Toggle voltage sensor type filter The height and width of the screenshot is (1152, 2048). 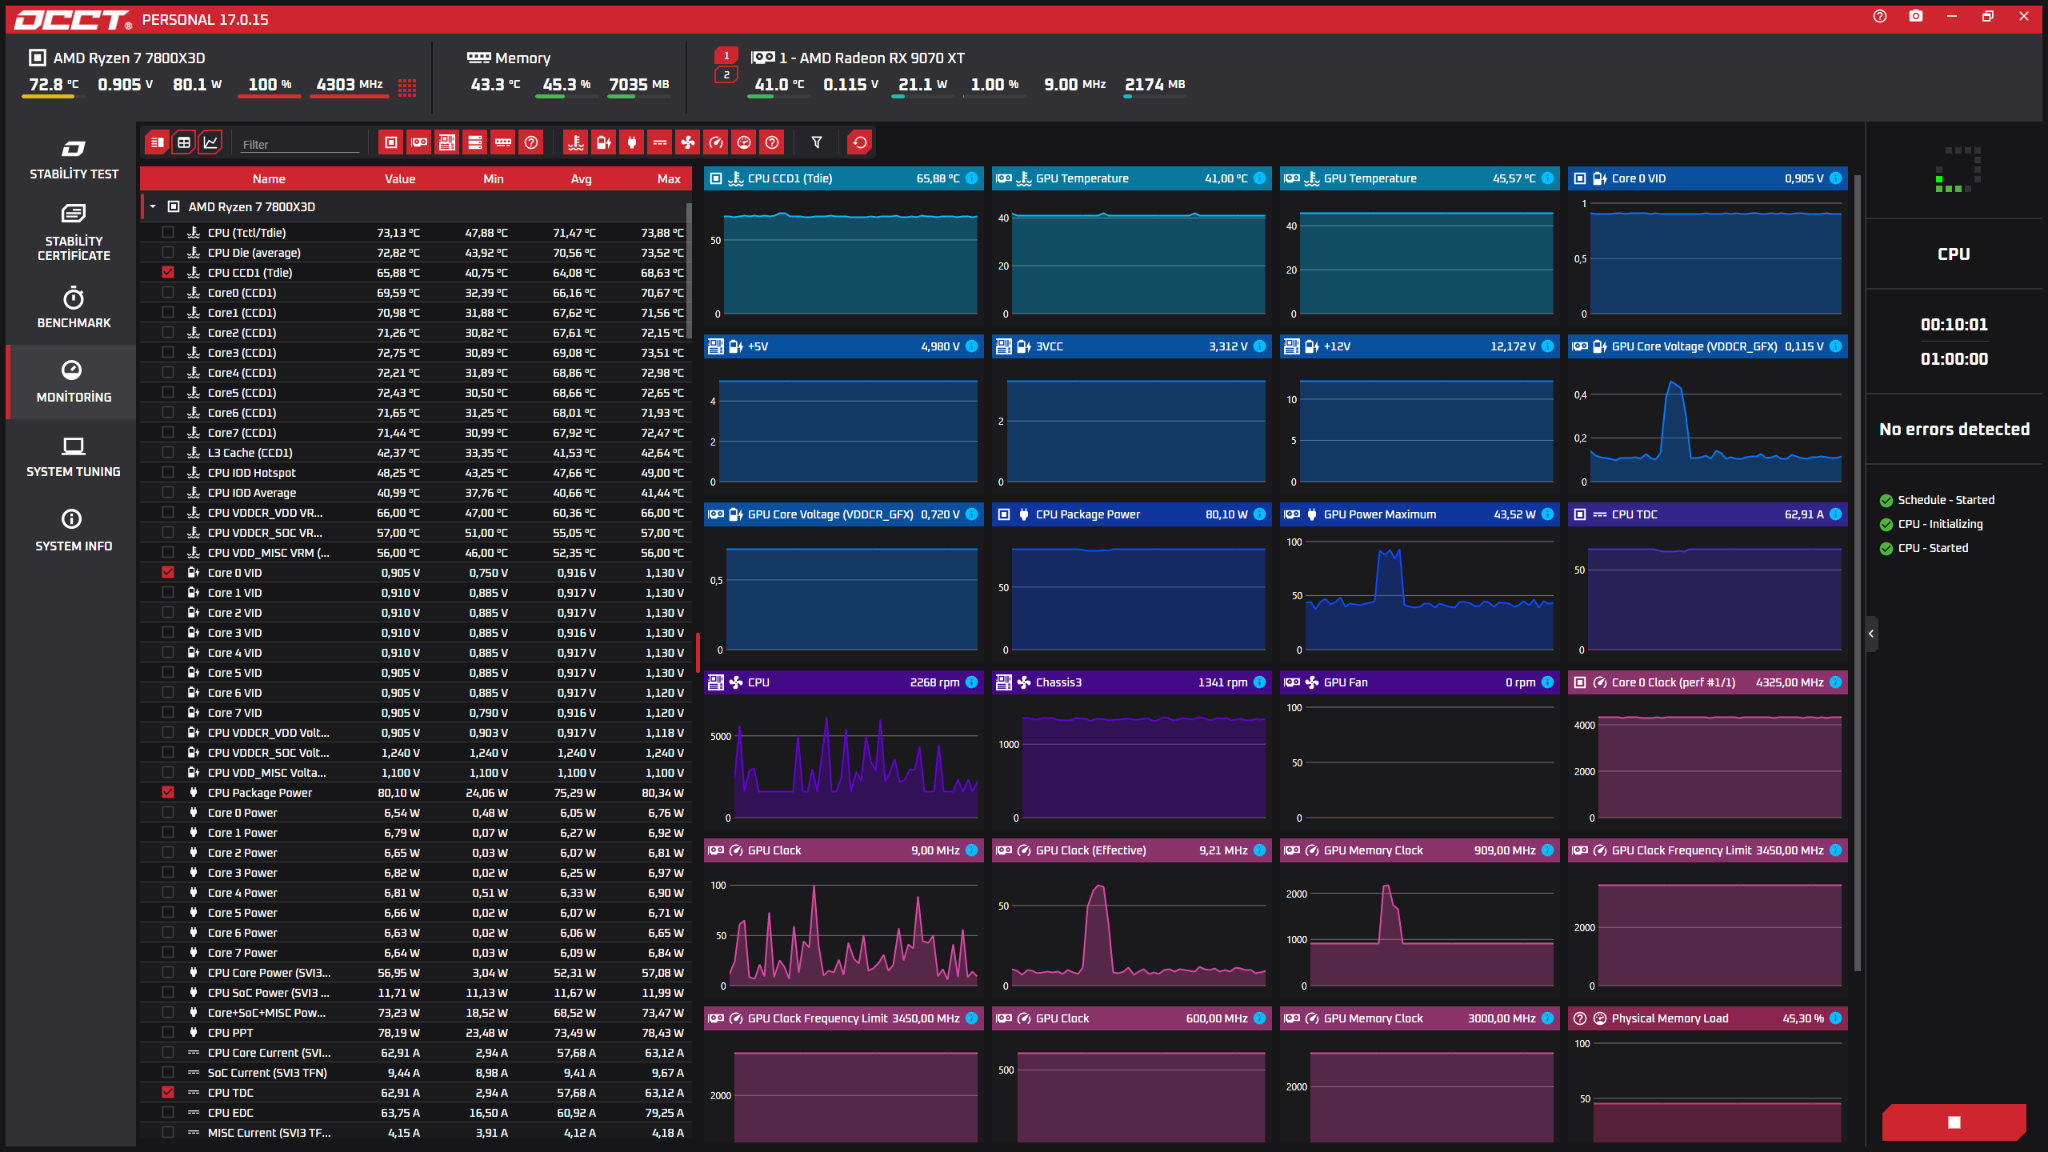point(603,143)
